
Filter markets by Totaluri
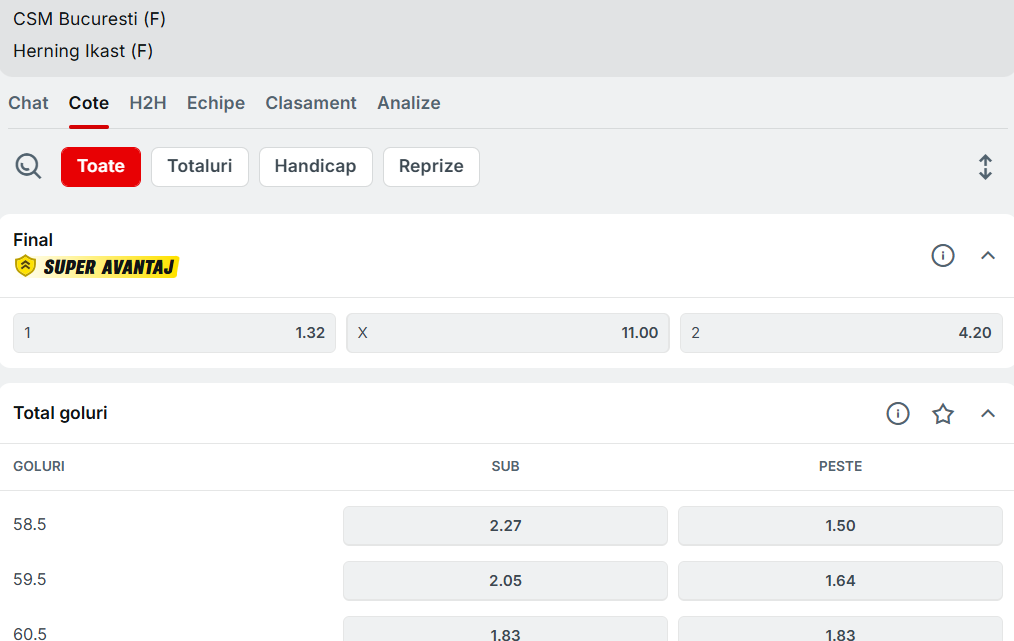(x=200, y=166)
